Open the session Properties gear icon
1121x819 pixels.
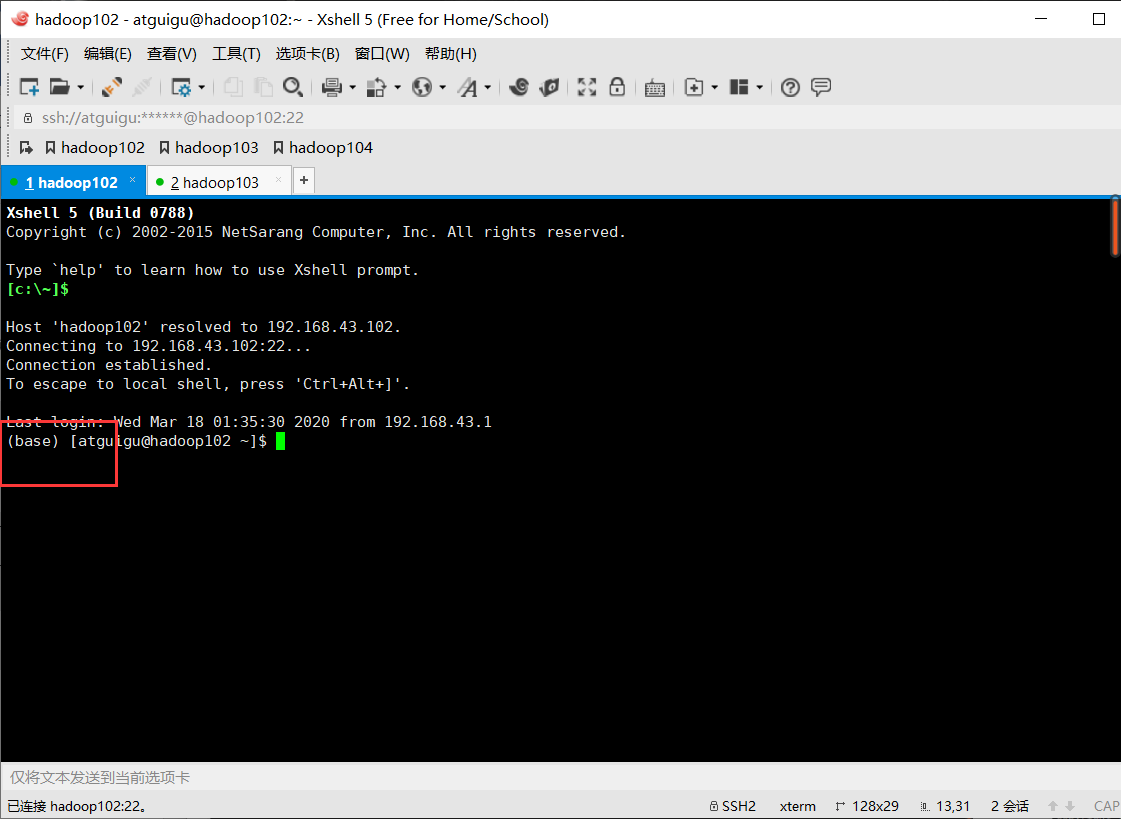(182, 87)
